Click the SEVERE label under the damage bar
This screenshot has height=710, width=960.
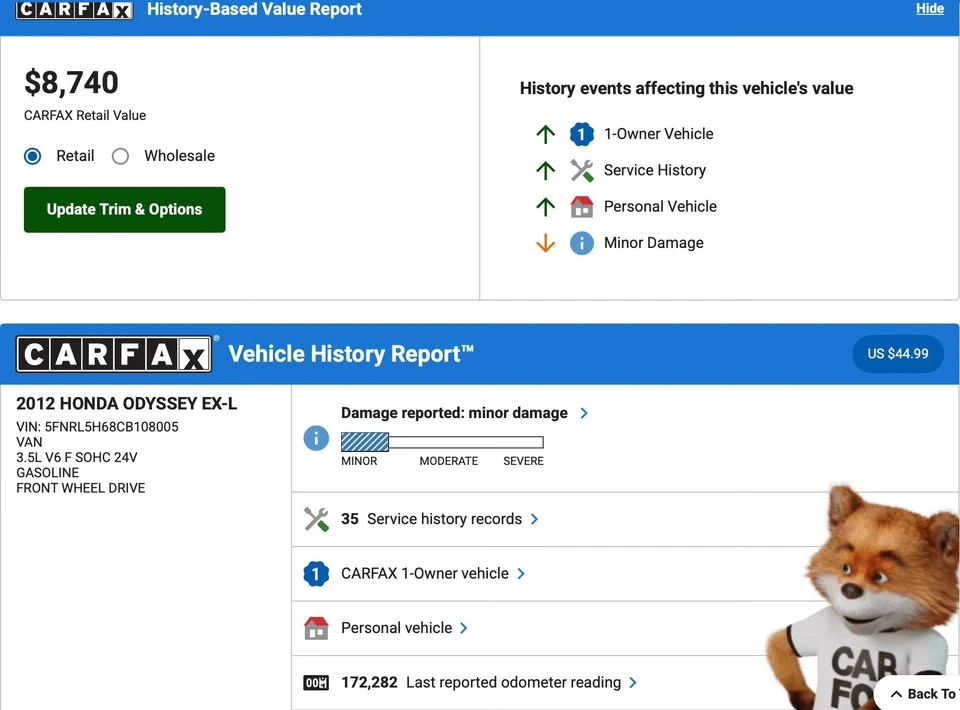pyautogui.click(x=523, y=461)
